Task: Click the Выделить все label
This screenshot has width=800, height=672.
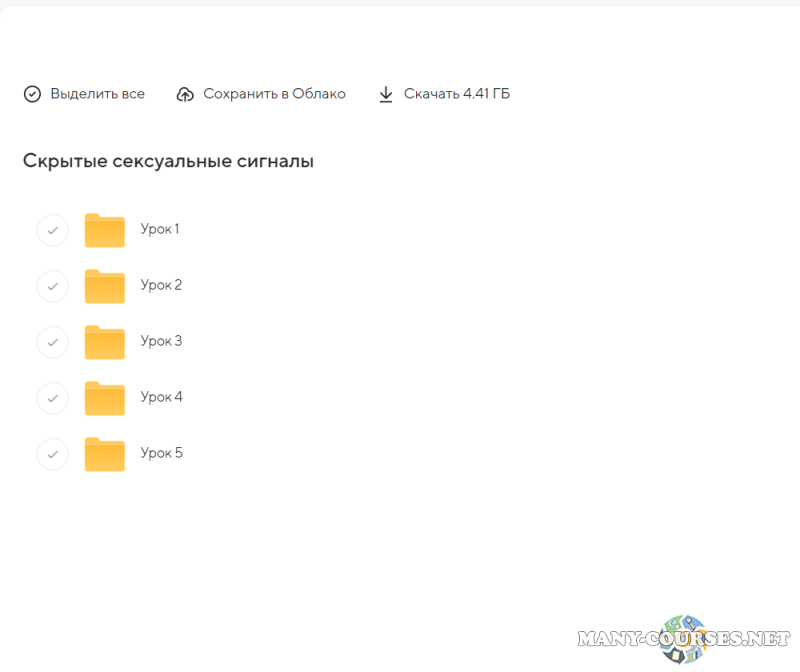Action: coord(97,94)
